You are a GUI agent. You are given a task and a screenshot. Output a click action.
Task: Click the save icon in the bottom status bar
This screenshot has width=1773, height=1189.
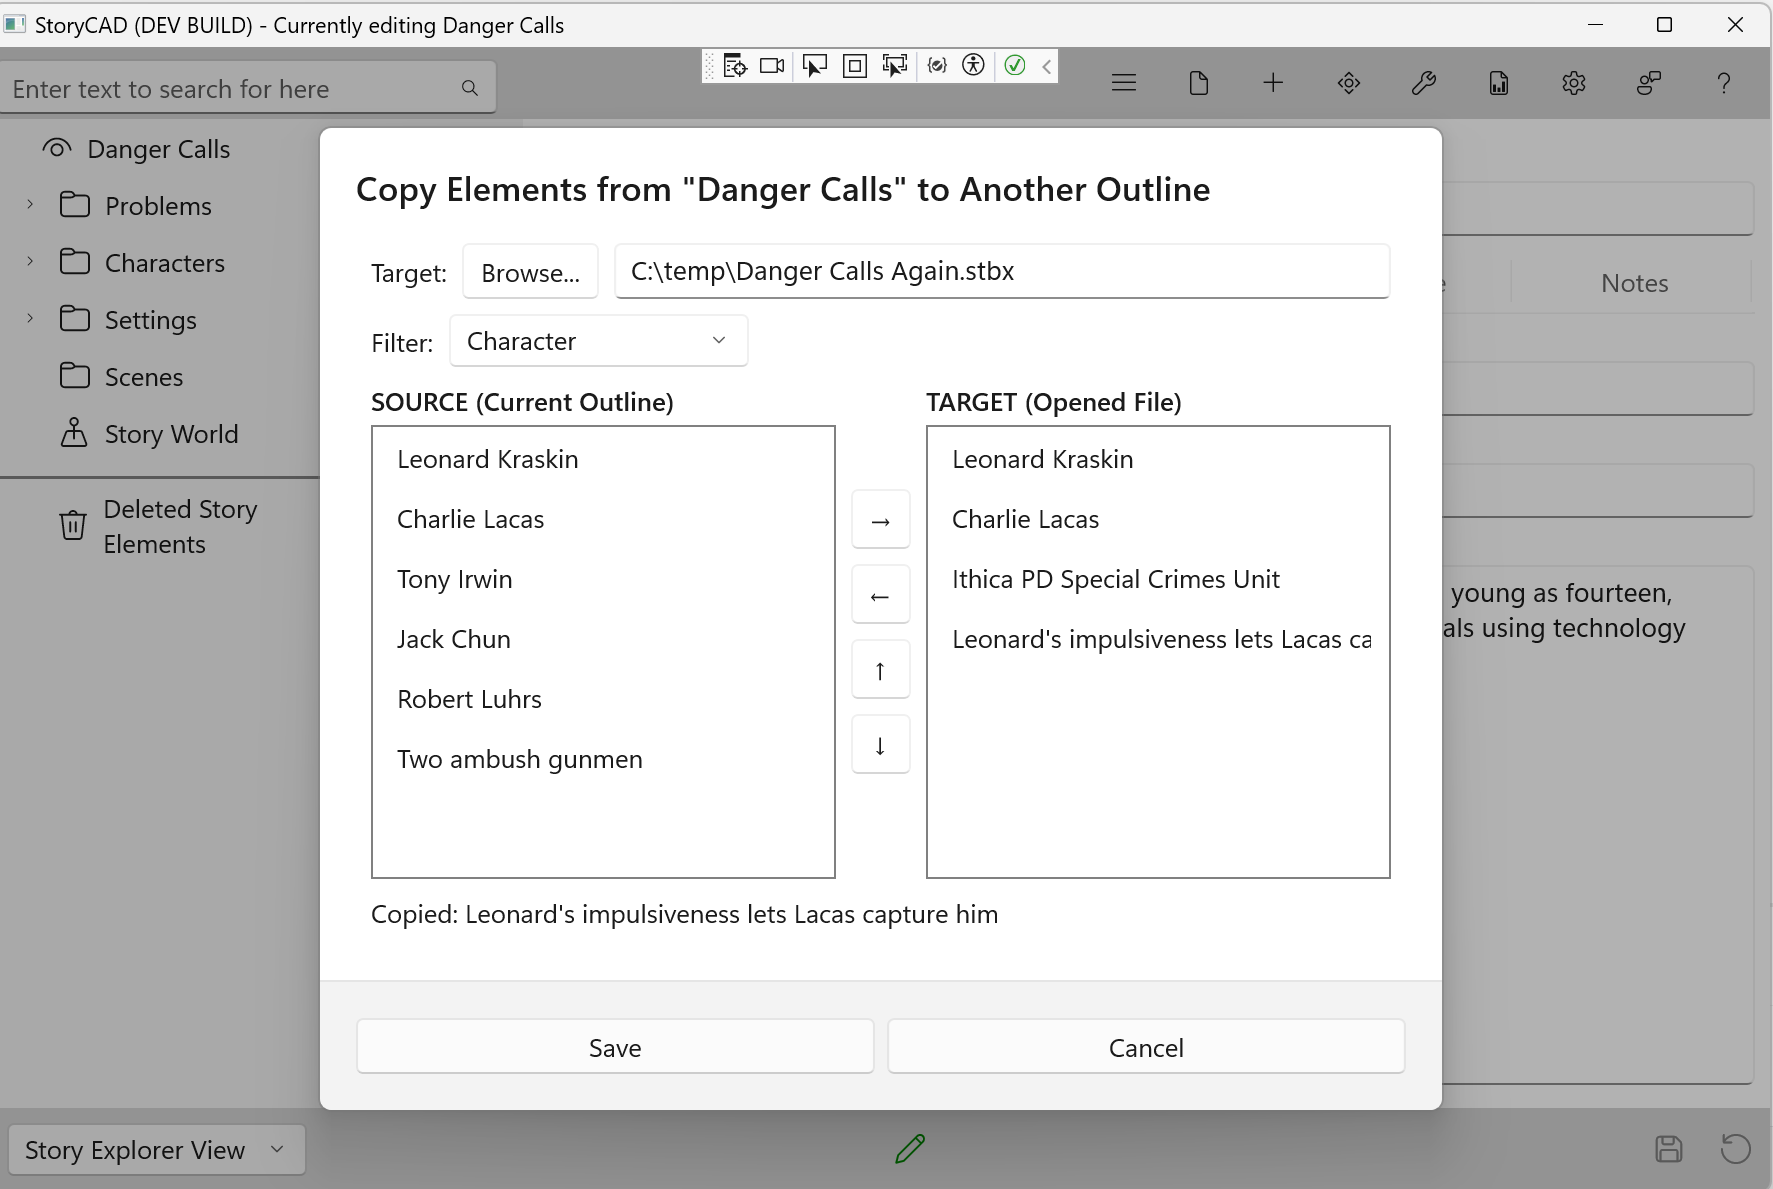[1668, 1149]
